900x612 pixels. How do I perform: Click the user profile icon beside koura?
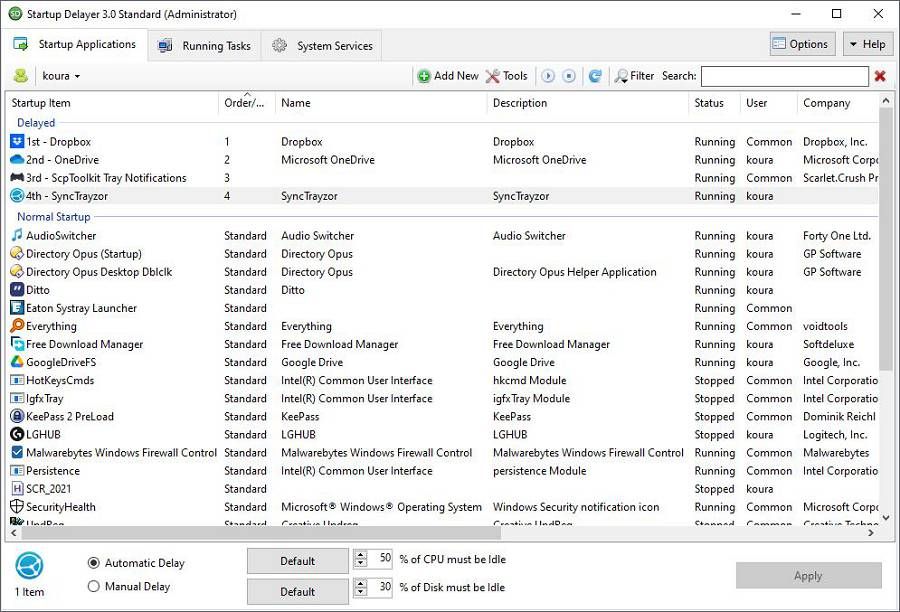(x=18, y=75)
